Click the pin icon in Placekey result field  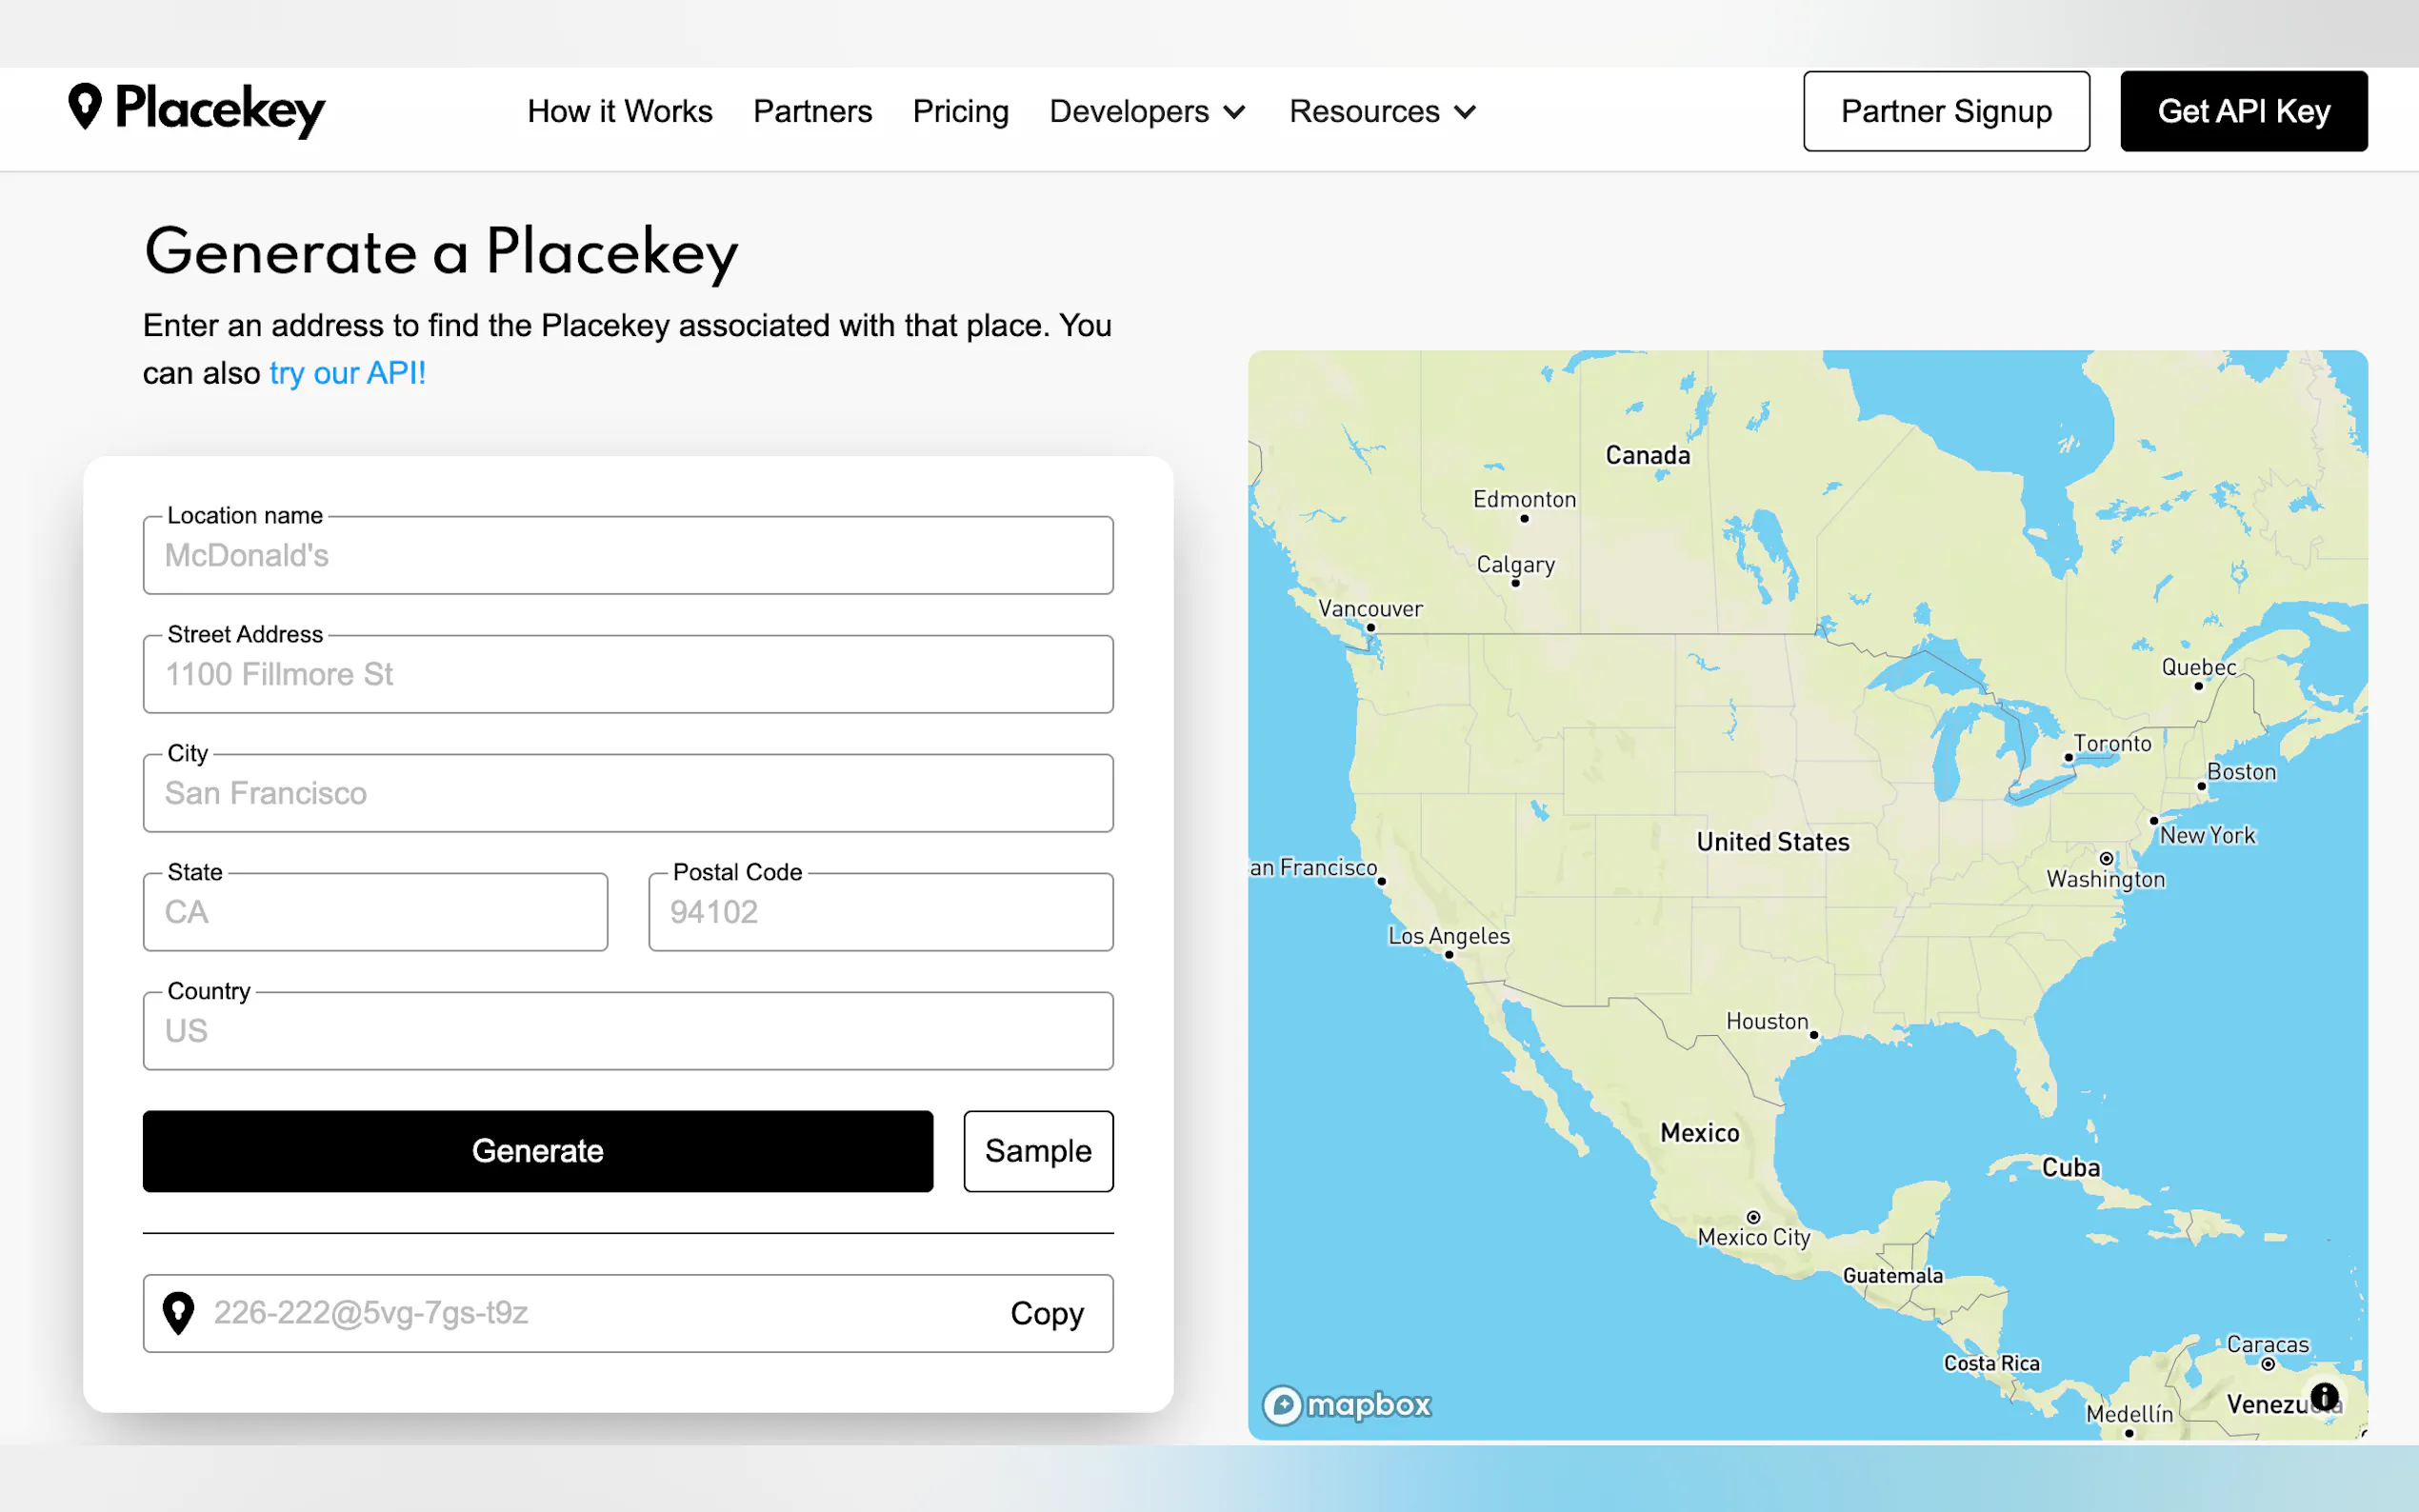pyautogui.click(x=178, y=1313)
